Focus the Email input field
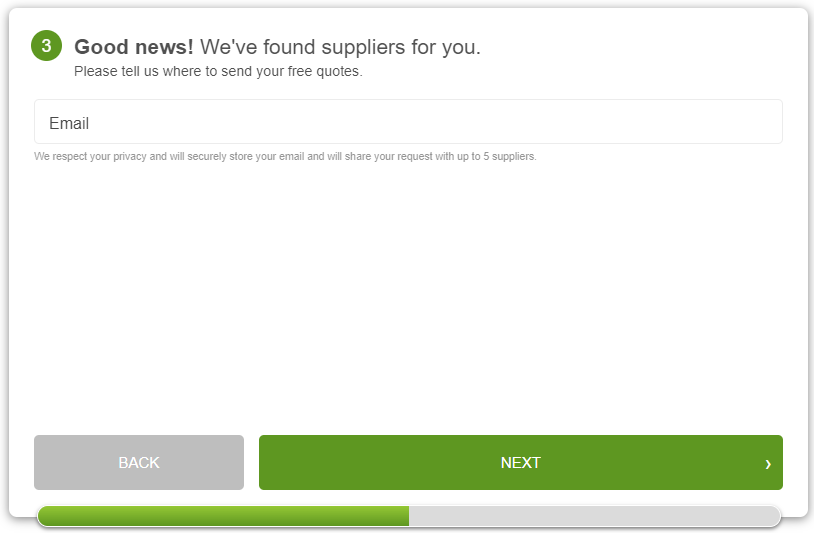This screenshot has width=814, height=533. pyautogui.click(x=408, y=121)
